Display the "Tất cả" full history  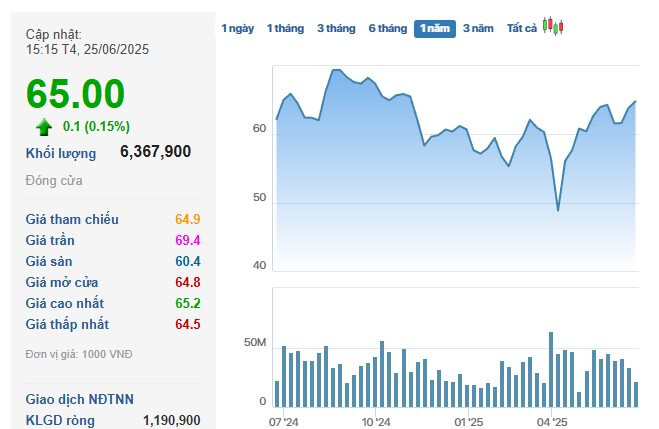coord(521,29)
